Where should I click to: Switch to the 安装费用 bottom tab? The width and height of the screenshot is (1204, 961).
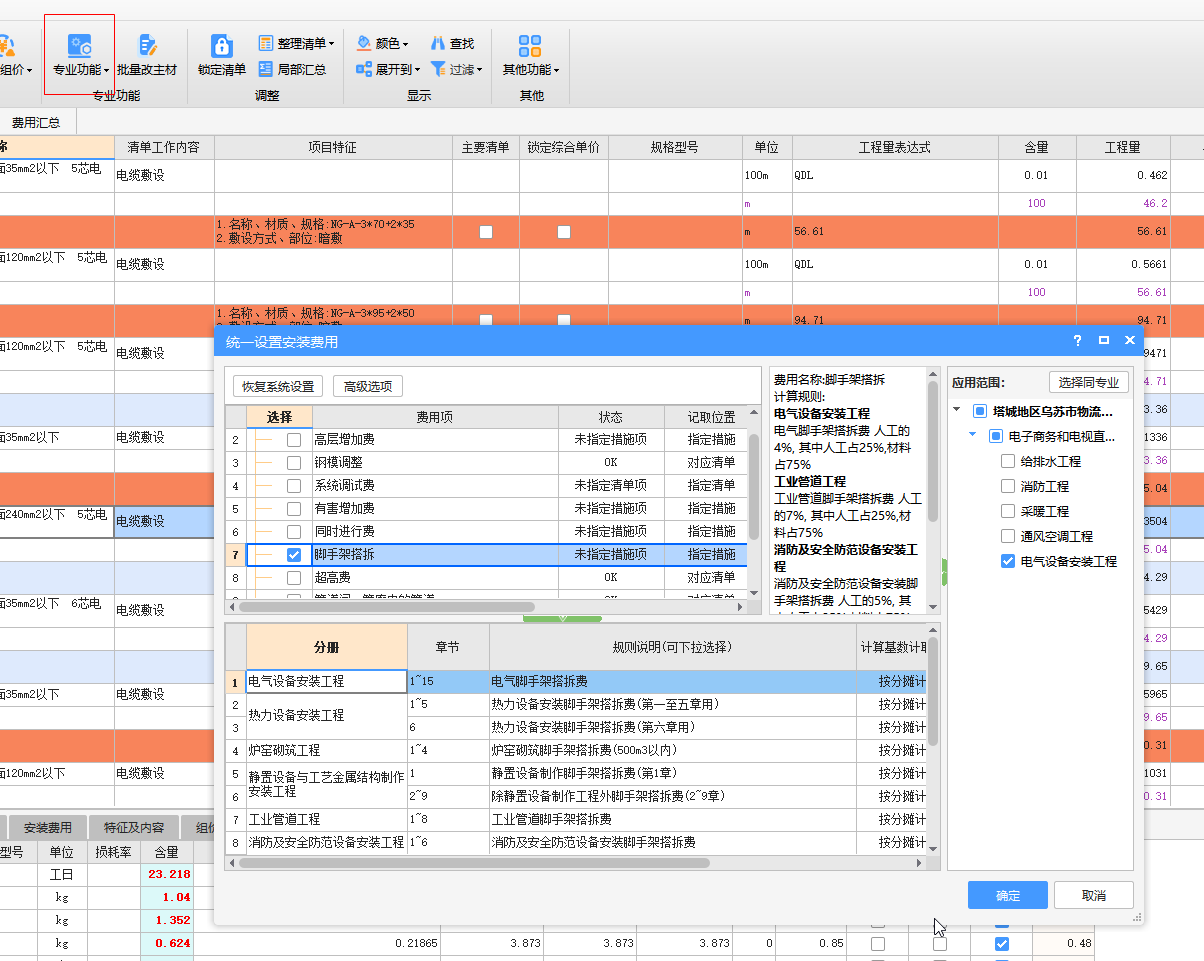47,828
